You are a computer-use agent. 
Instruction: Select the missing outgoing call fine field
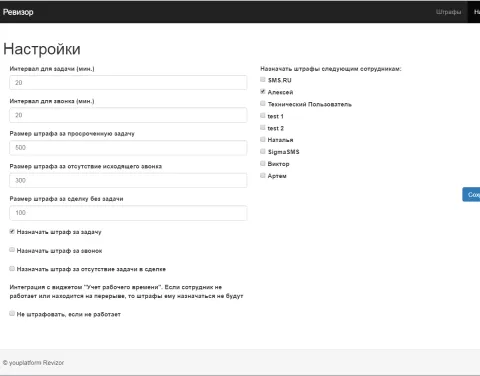(x=128, y=180)
